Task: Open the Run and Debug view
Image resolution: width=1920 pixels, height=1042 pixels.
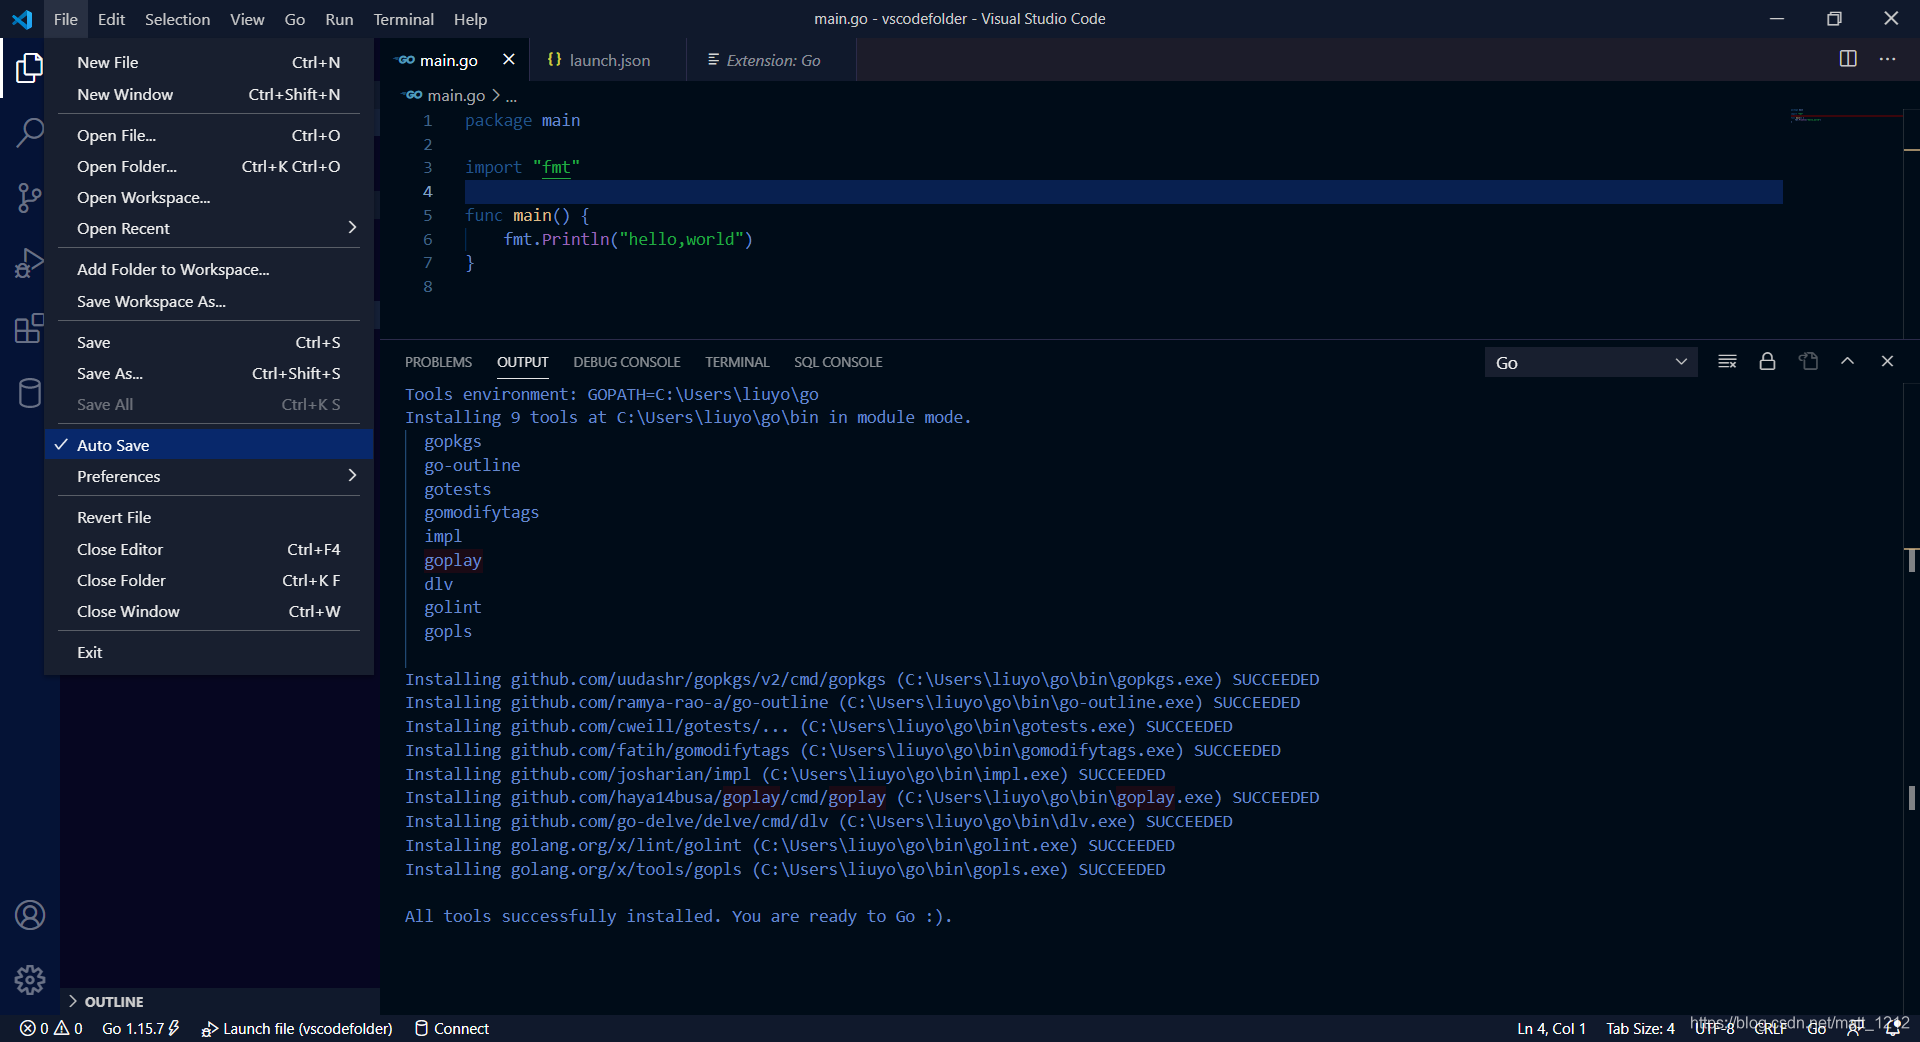Action: point(30,263)
